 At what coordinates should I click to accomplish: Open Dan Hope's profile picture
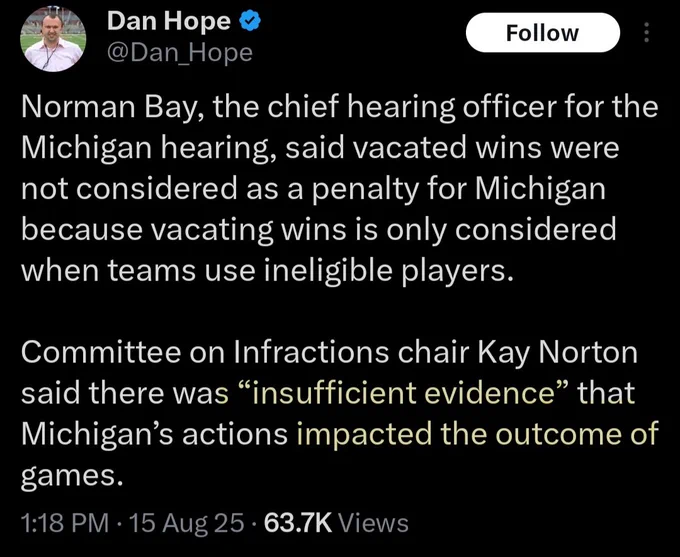53,39
